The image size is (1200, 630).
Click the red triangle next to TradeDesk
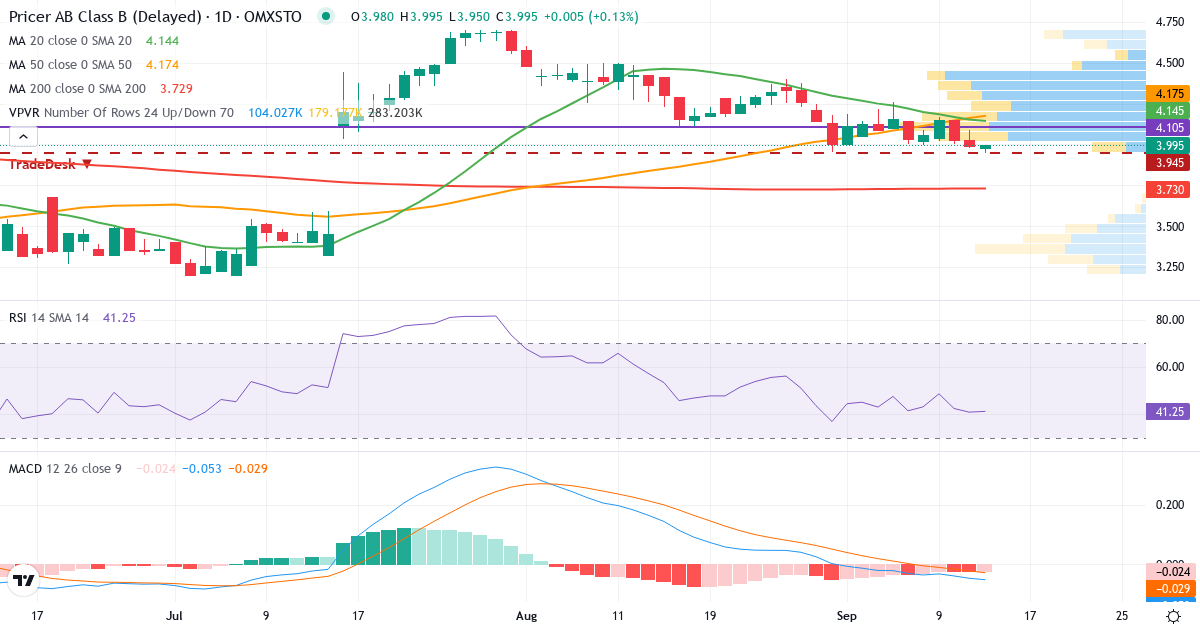(87, 164)
